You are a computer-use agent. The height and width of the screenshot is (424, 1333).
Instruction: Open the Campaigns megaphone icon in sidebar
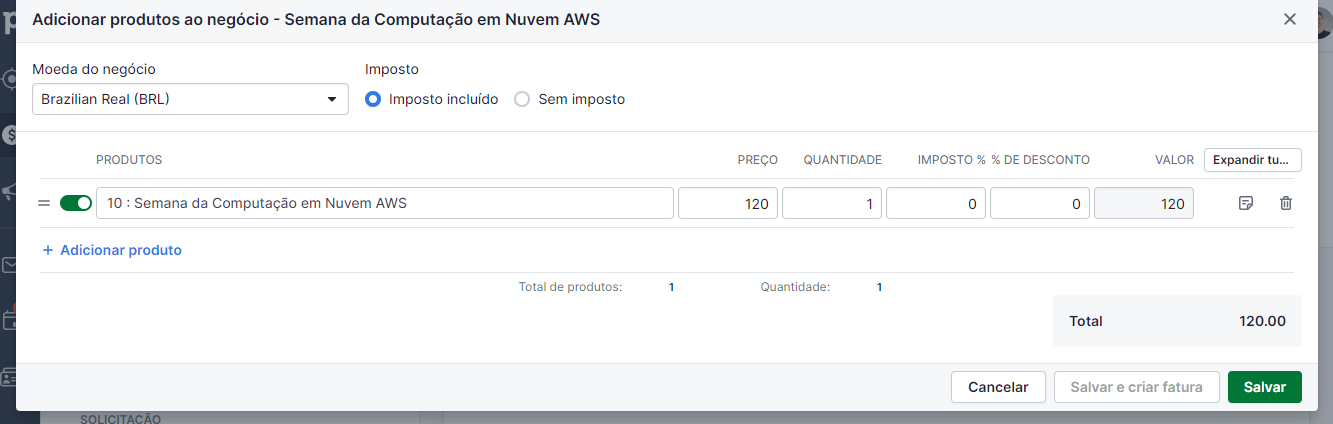(8, 190)
